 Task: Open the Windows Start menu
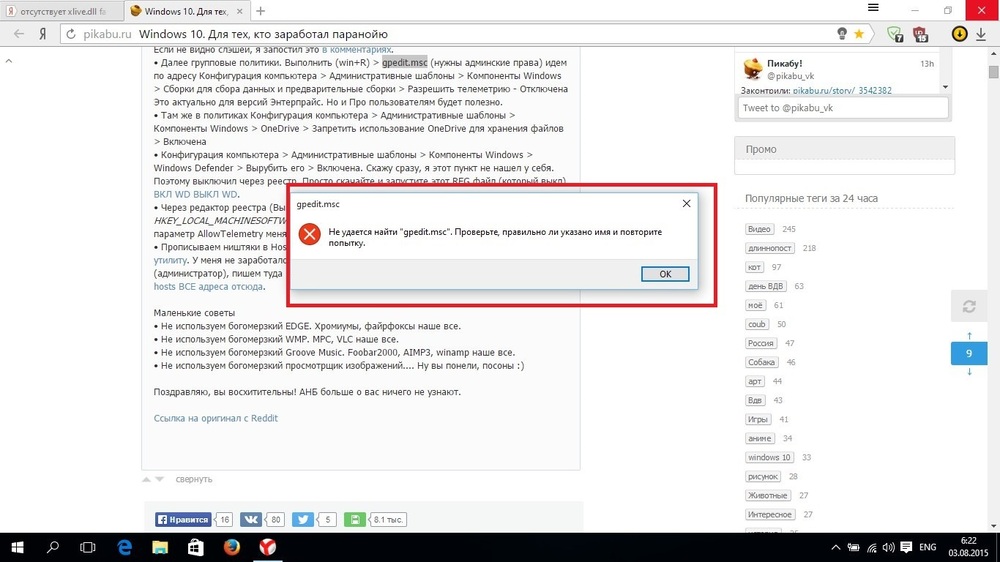click(17, 547)
